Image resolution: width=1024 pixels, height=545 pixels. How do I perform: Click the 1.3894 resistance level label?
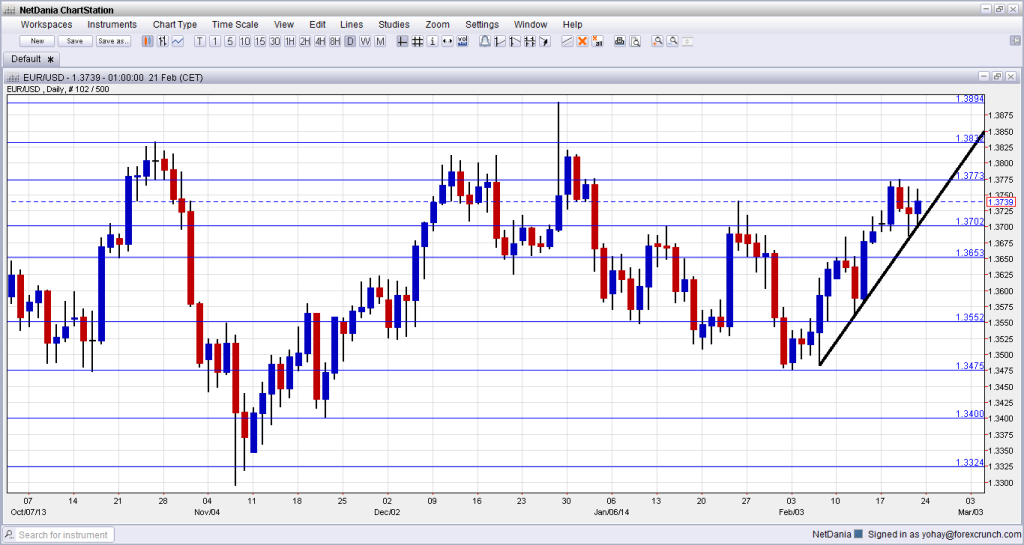(970, 99)
